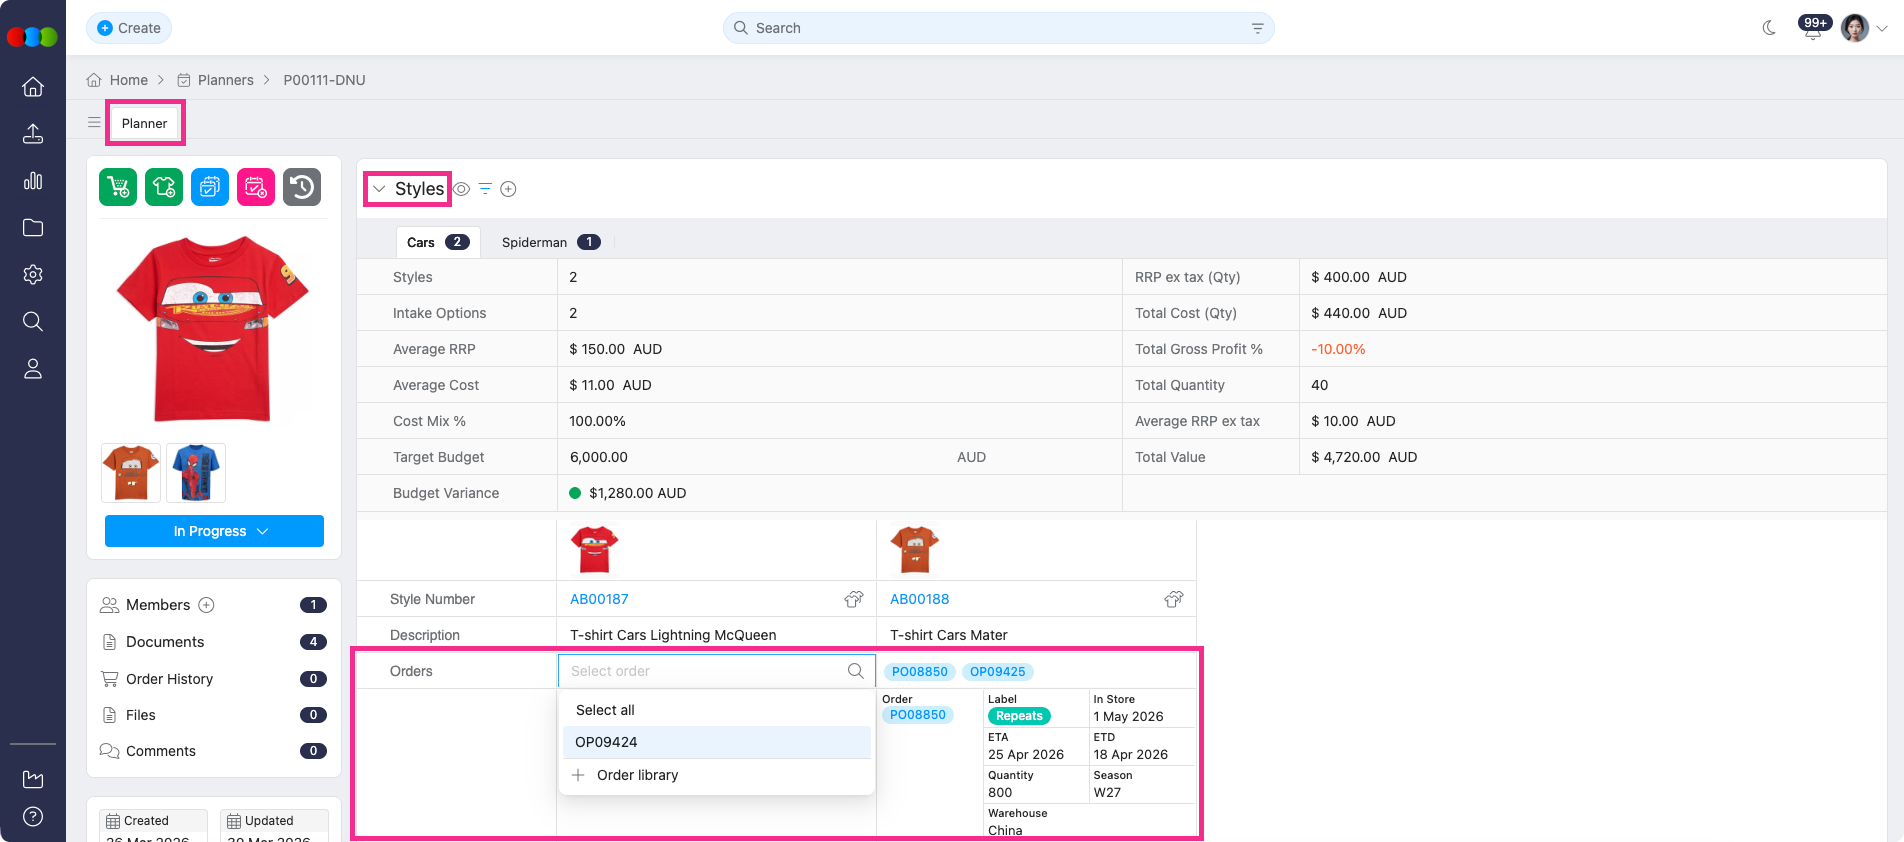Click the green shopping cart icon

point(118,187)
